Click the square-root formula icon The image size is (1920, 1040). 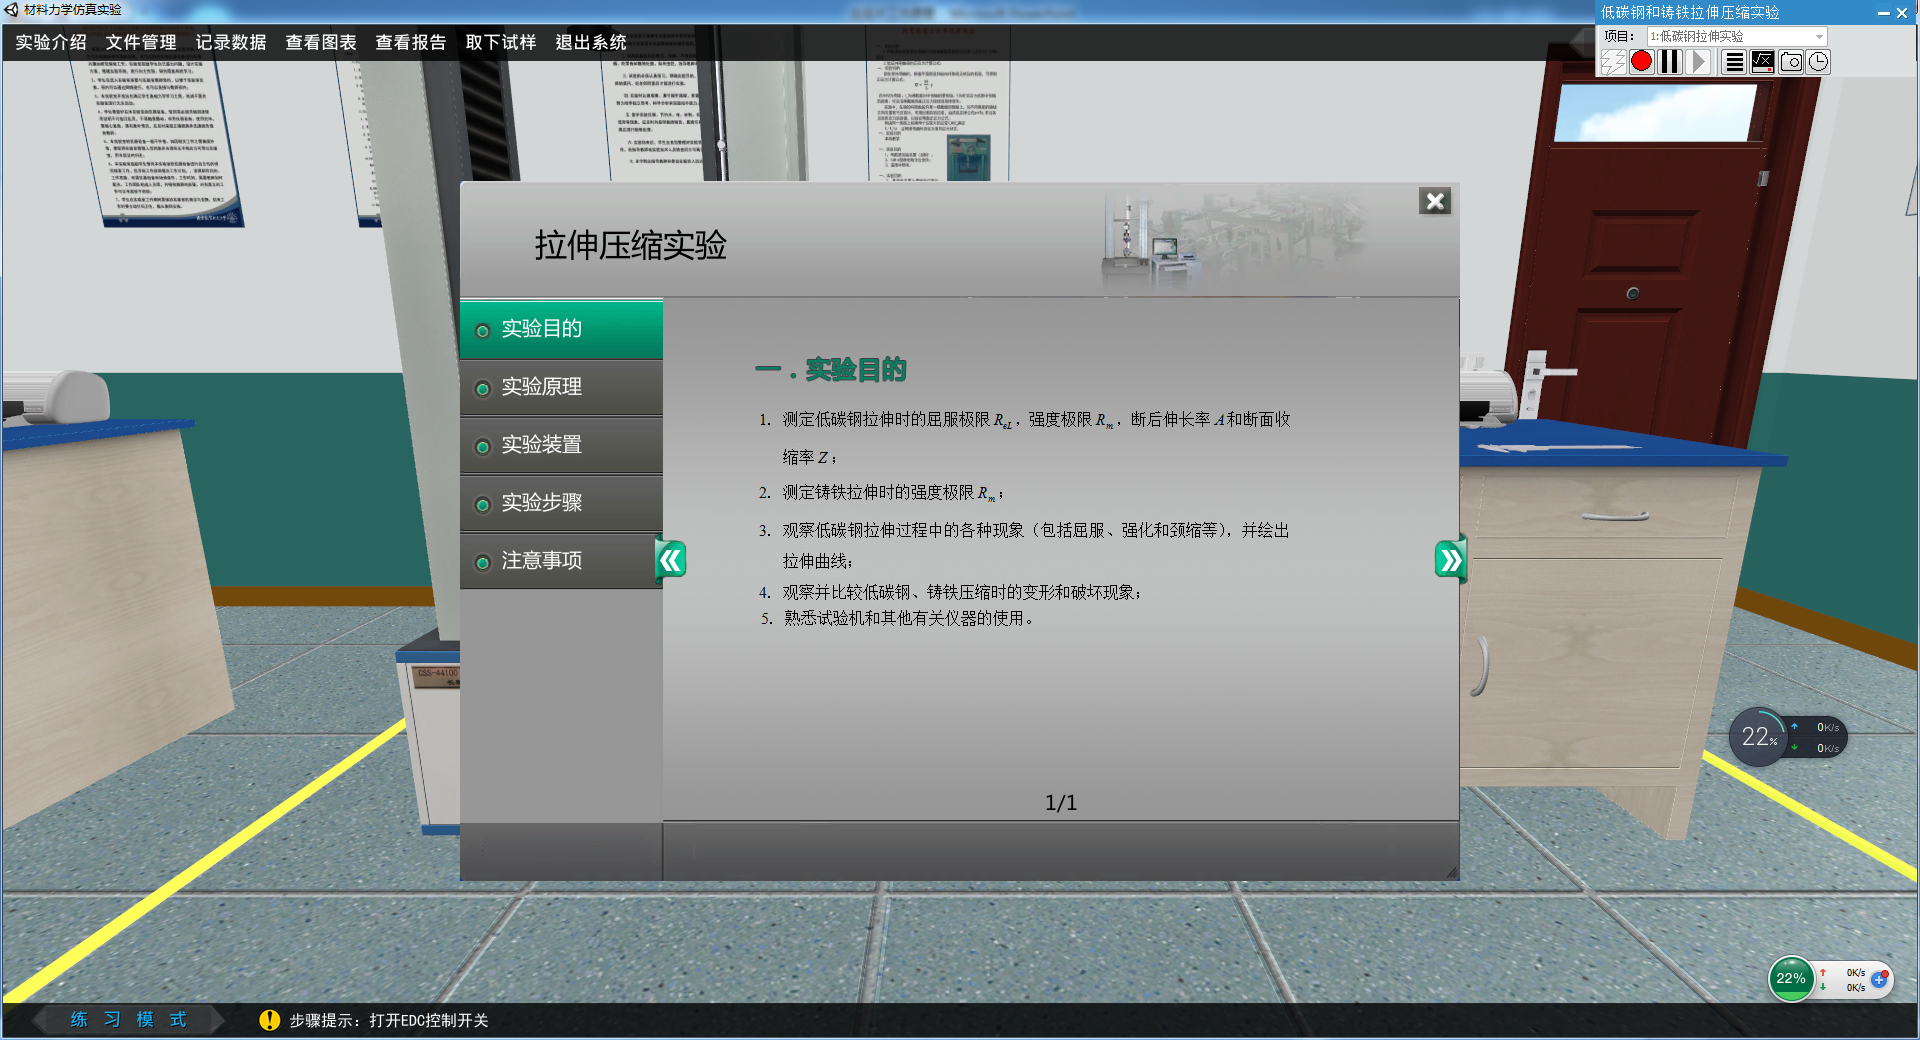click(x=1763, y=62)
